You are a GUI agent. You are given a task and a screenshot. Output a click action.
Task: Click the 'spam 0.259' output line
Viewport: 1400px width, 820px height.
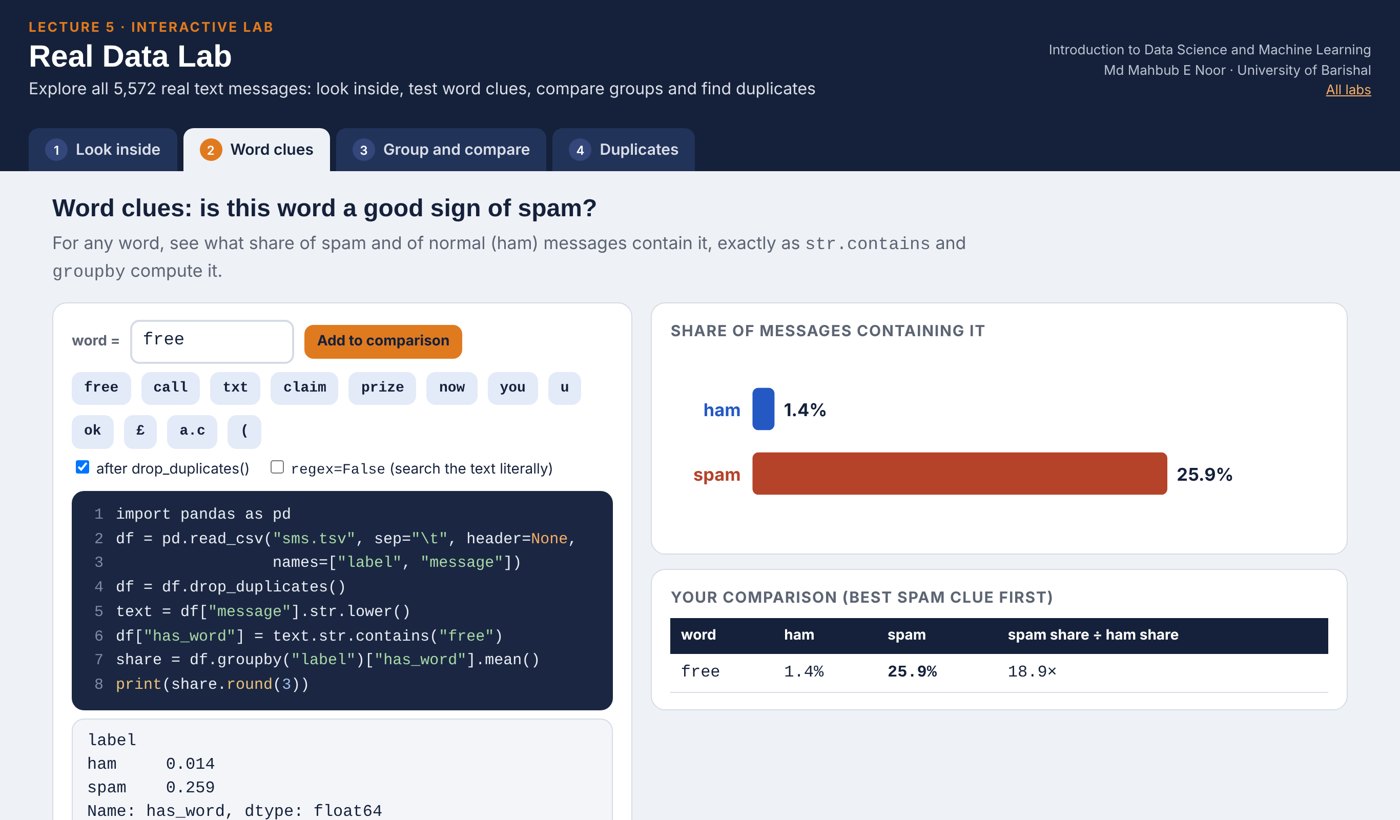coord(151,788)
